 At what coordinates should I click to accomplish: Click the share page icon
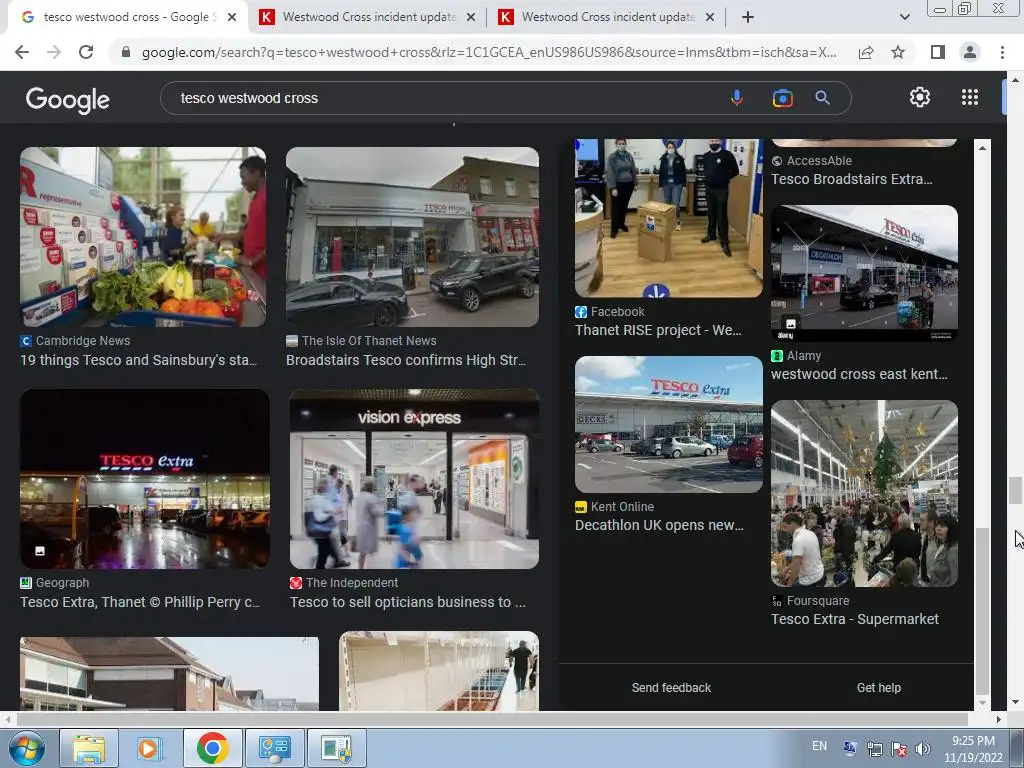pos(866,52)
